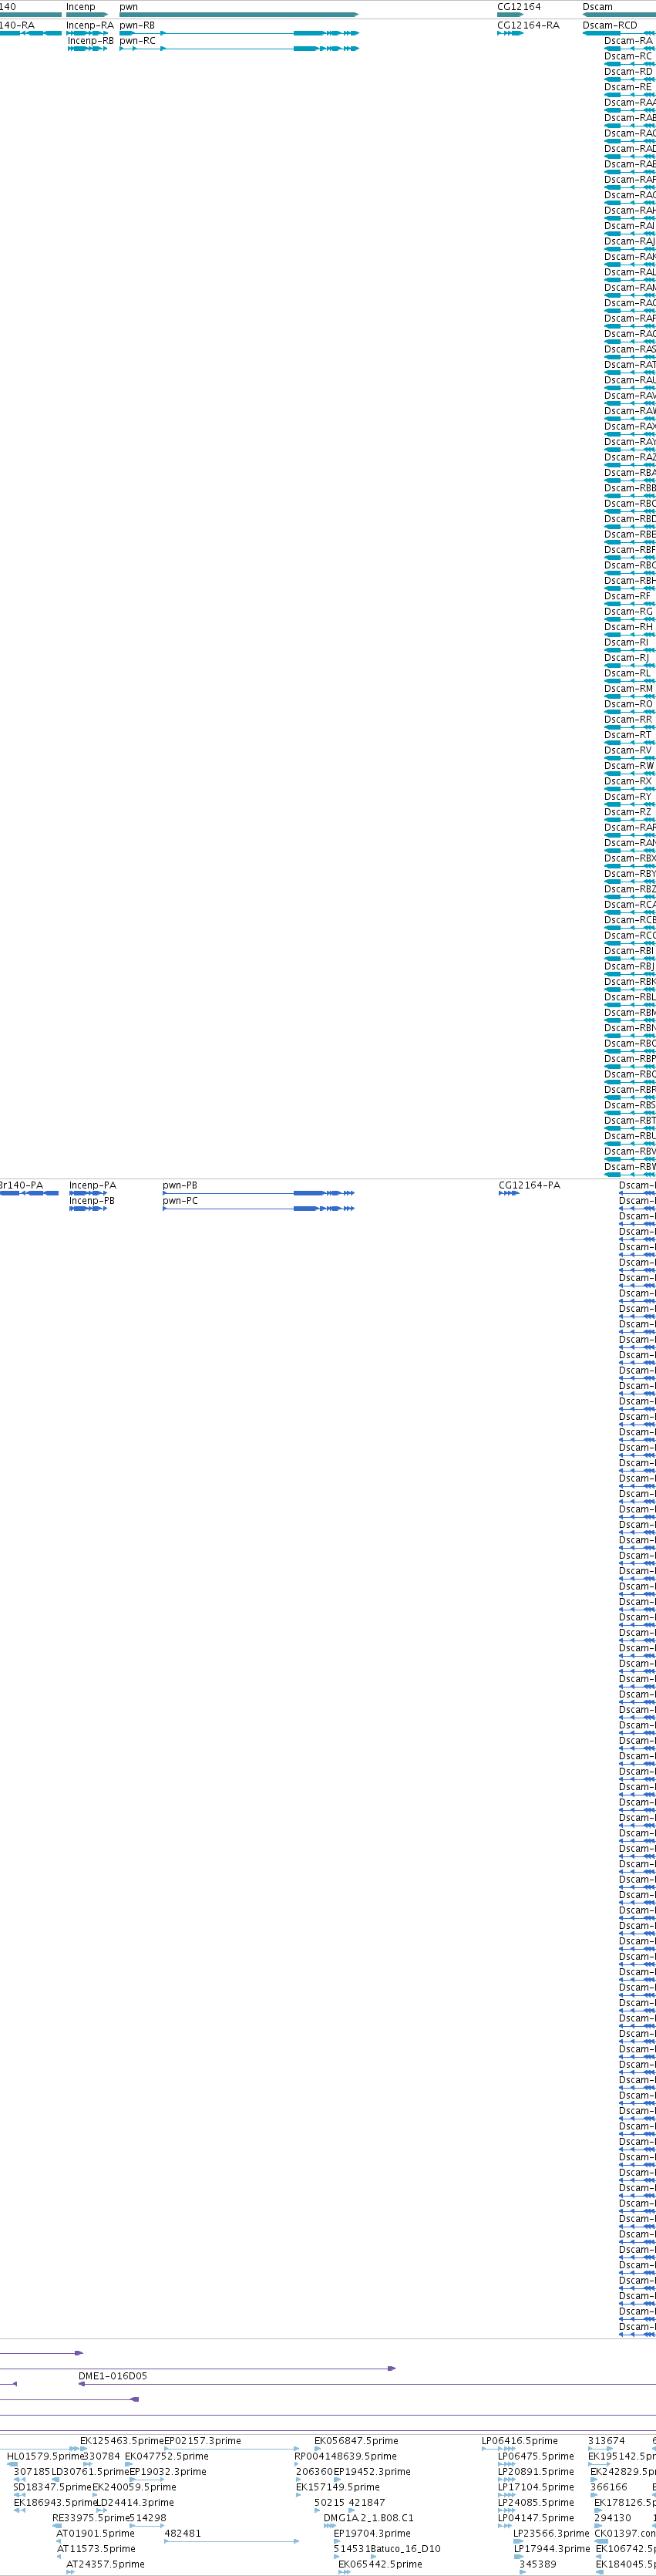This screenshot has height=2576, width=656.
Task: Open the EP02157.3prime EST label
Action: click(203, 2441)
